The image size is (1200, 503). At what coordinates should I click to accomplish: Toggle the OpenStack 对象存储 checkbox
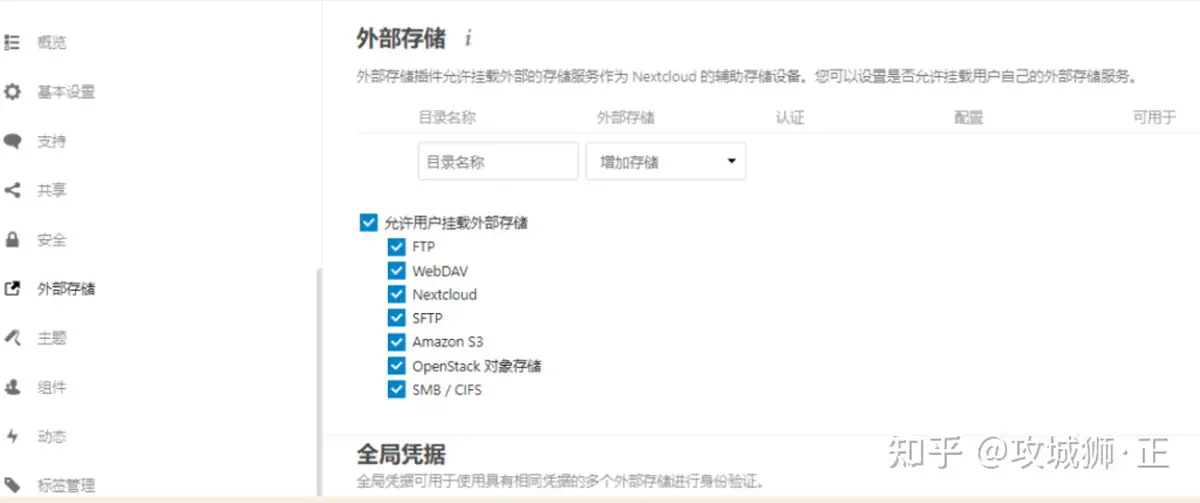(x=396, y=366)
